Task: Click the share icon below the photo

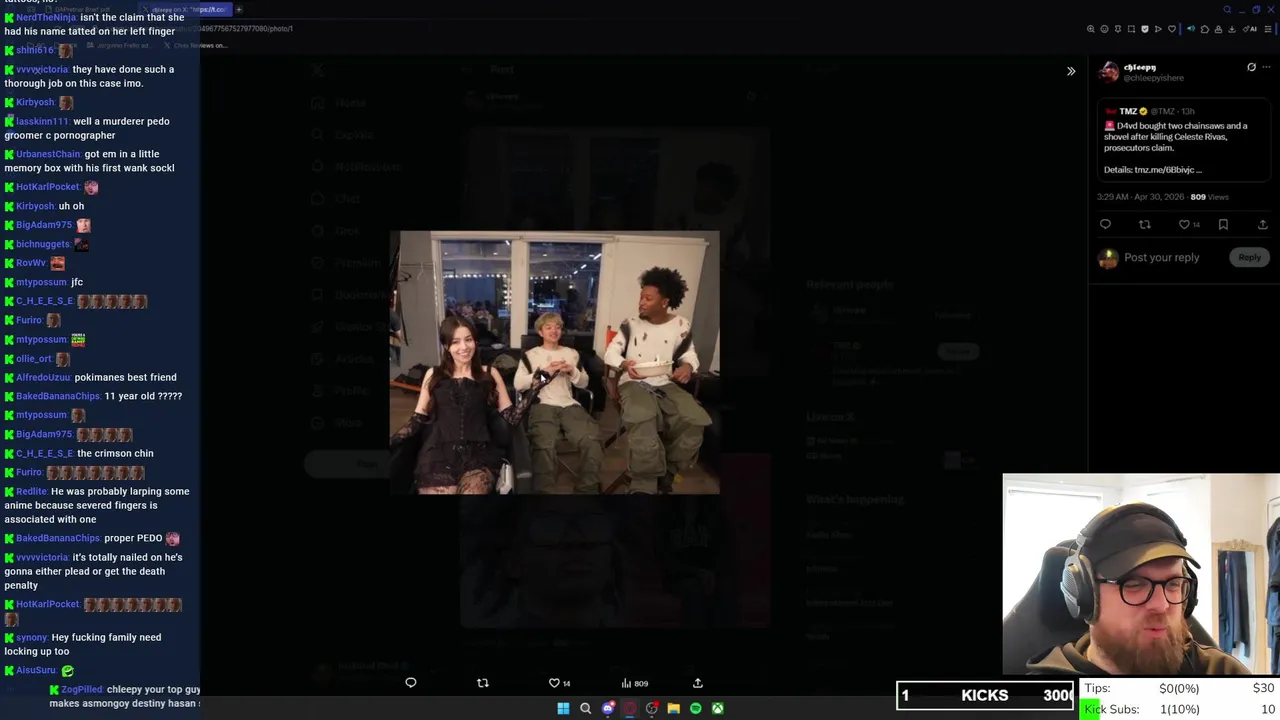Action: tap(698, 683)
